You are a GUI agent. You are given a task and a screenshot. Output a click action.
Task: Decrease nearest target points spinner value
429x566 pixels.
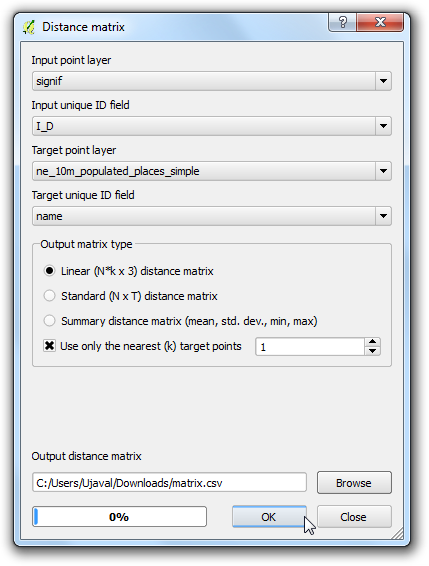point(372,351)
